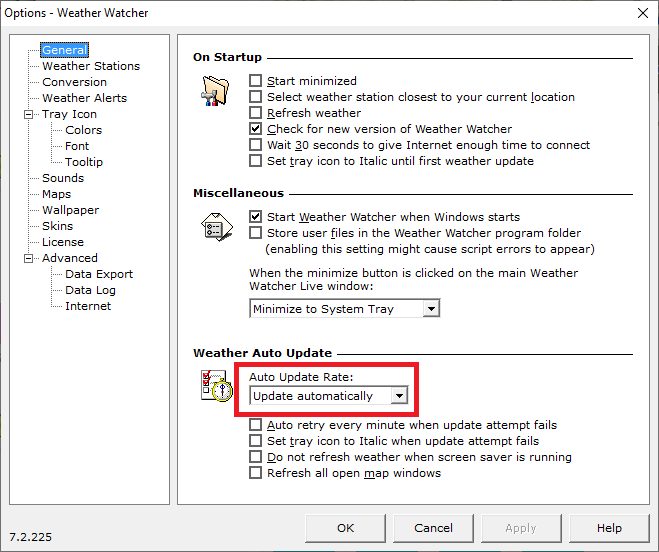The height and width of the screenshot is (552, 659).
Task: Select Wallpaper in the options tree
Action: (x=71, y=210)
